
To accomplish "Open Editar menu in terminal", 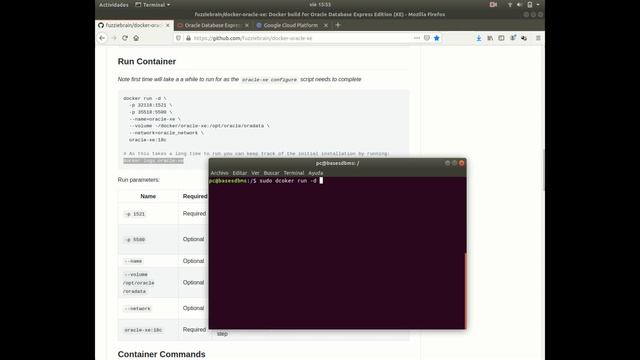I will (240, 173).
